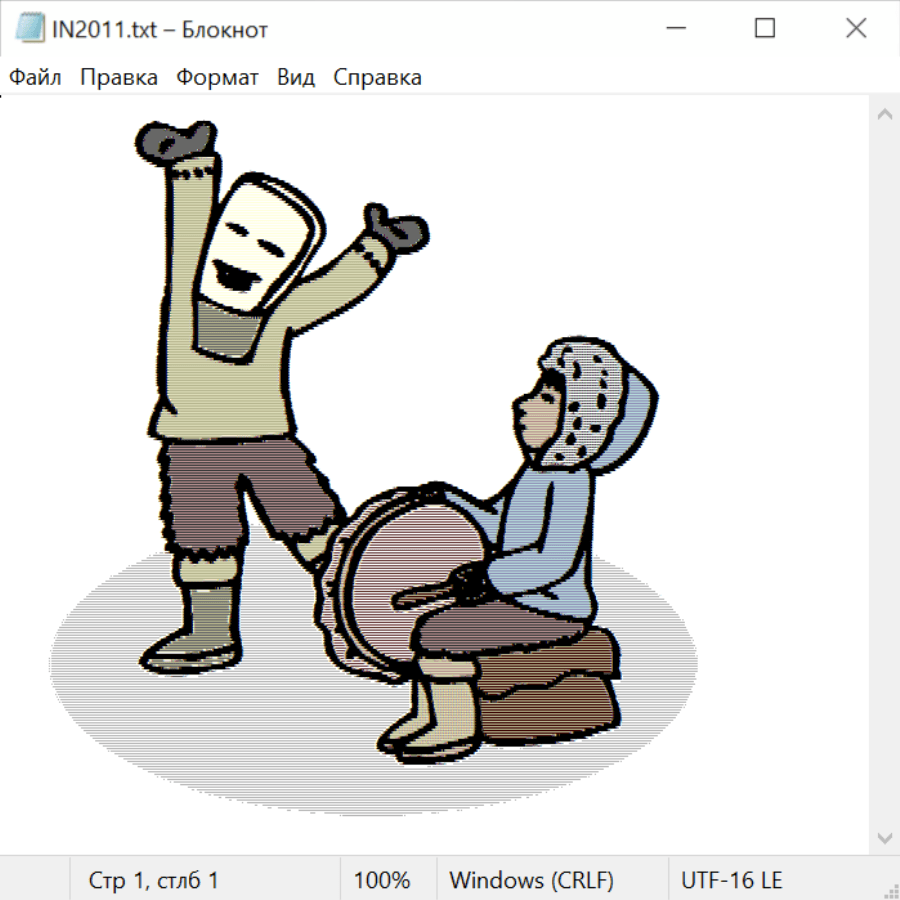Maximize the Блокнот window
The width and height of the screenshot is (900, 900).
[x=765, y=29]
